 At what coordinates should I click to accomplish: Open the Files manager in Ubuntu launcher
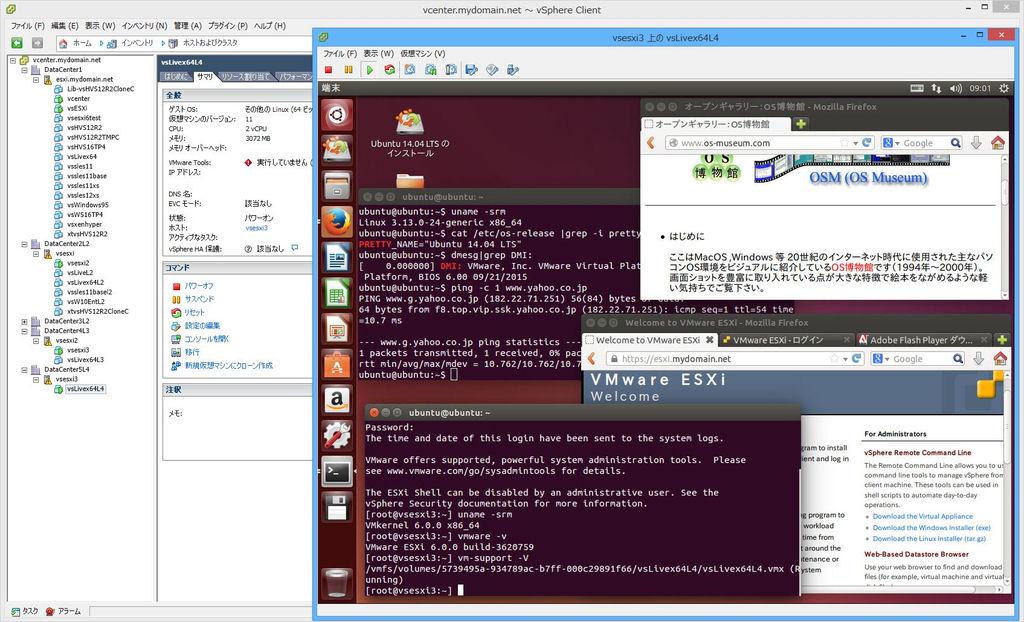(337, 186)
